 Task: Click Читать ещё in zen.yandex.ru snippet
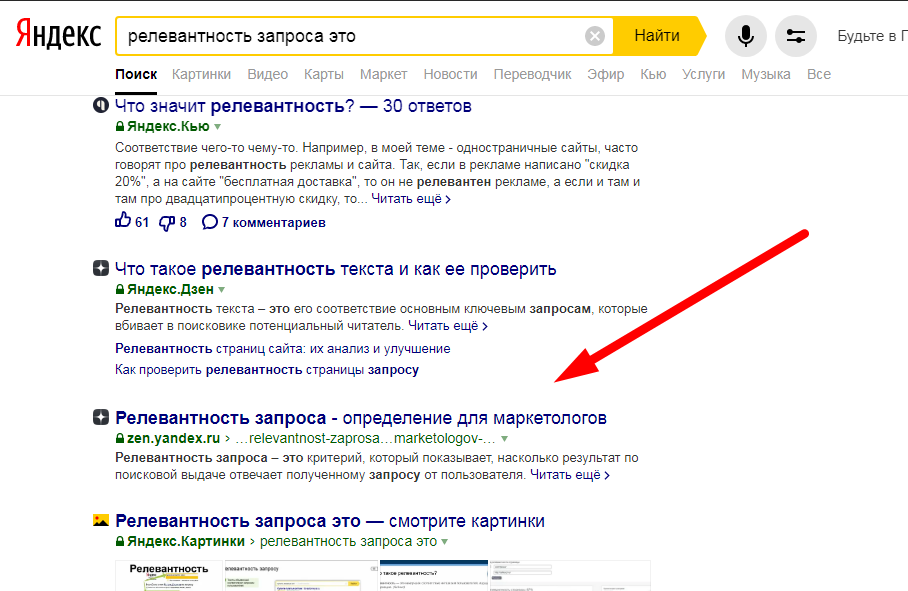[x=570, y=475]
